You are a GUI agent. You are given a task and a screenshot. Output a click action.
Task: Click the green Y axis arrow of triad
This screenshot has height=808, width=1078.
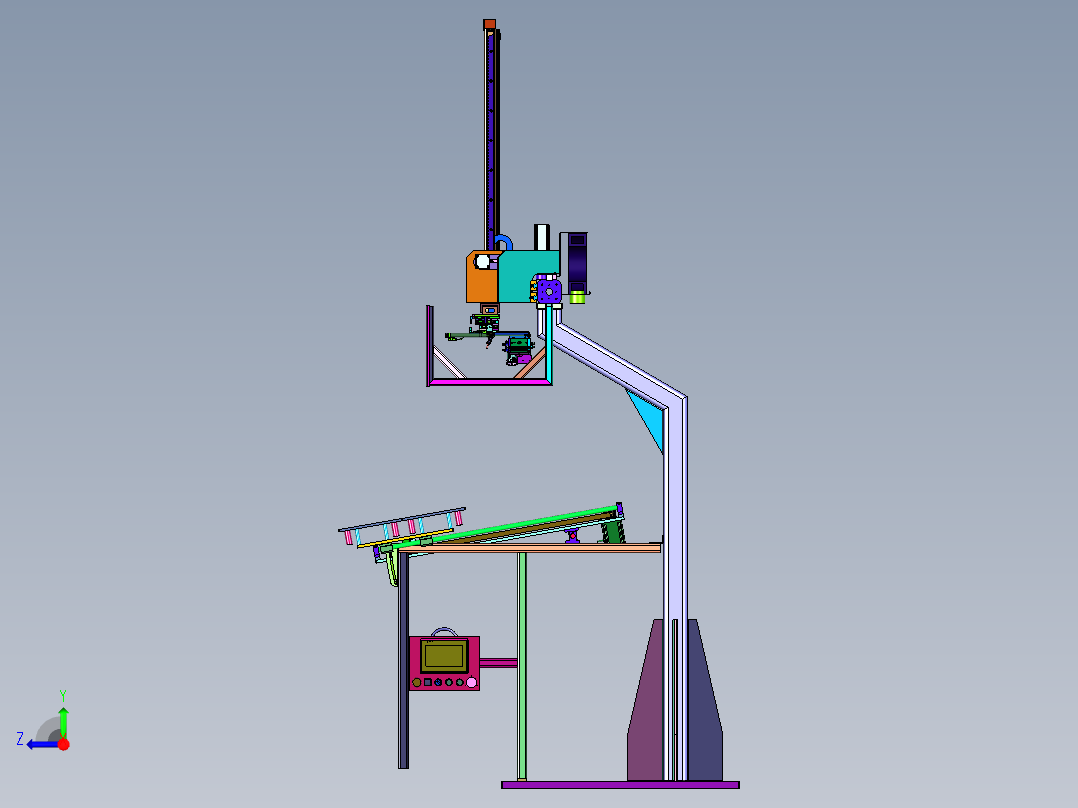[x=63, y=722]
